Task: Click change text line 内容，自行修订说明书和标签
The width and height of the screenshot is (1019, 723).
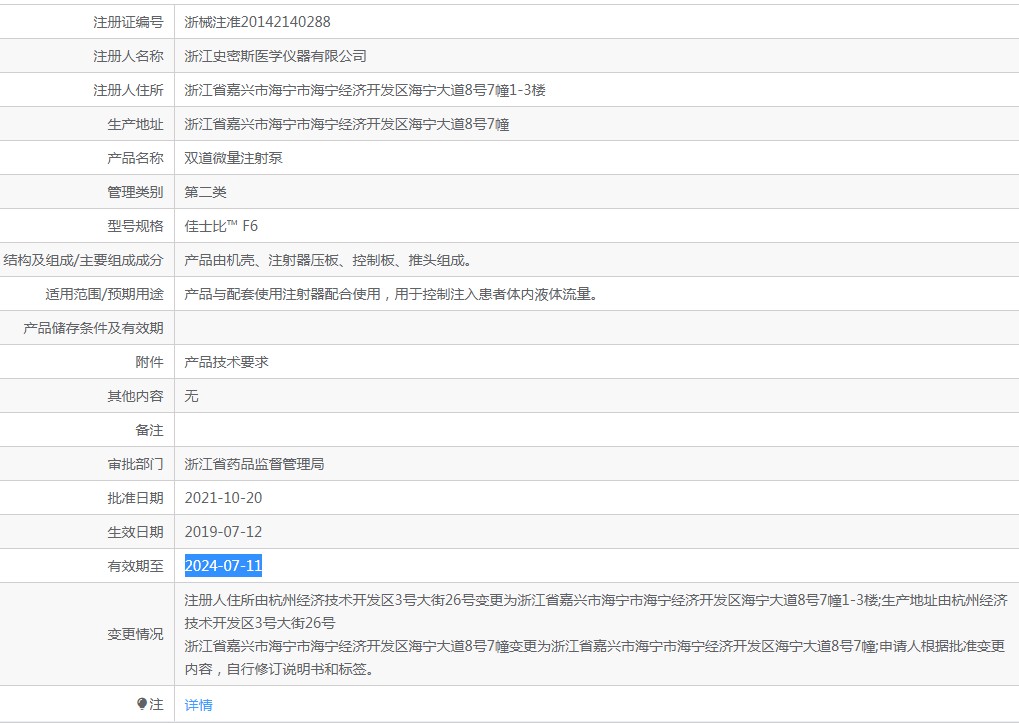Action: 281,669
